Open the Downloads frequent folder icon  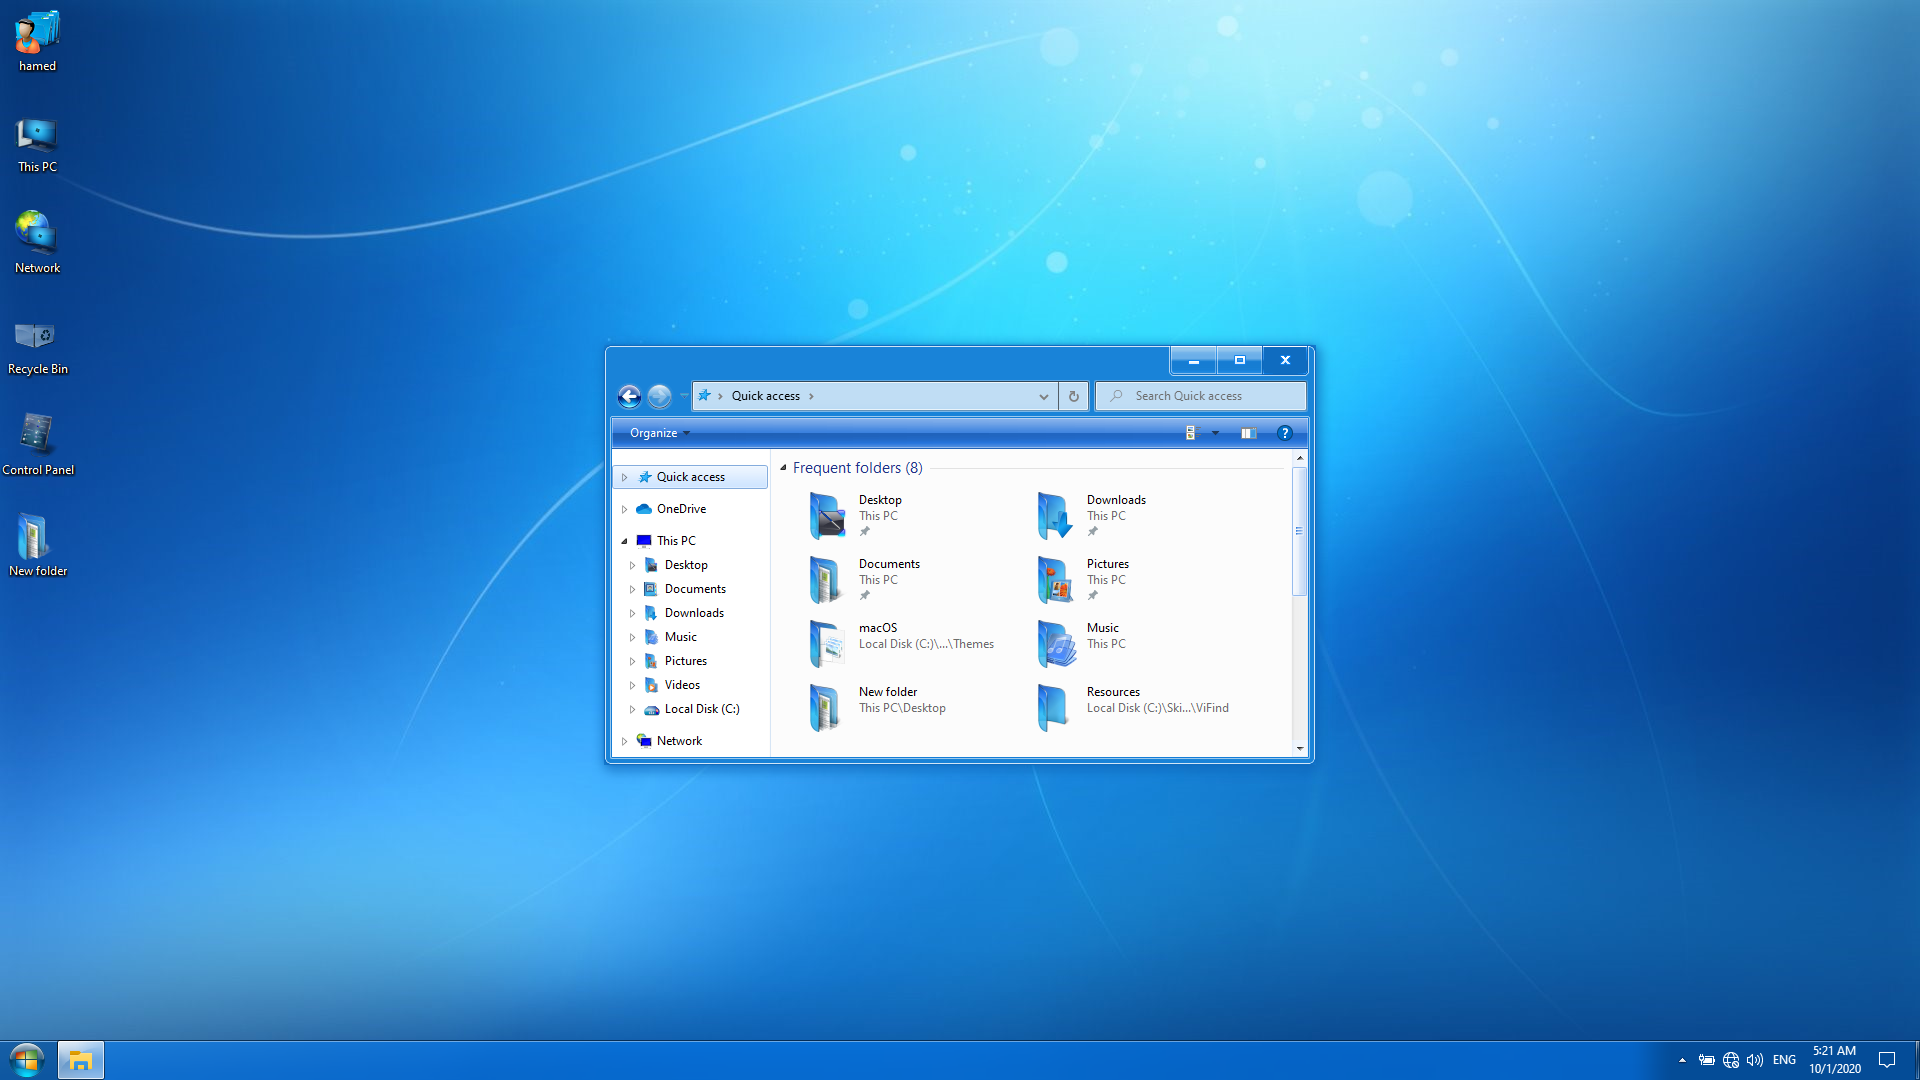point(1054,515)
